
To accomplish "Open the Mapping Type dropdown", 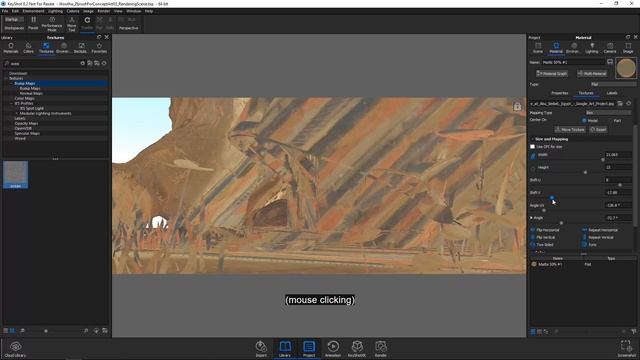I will click(x=608, y=113).
